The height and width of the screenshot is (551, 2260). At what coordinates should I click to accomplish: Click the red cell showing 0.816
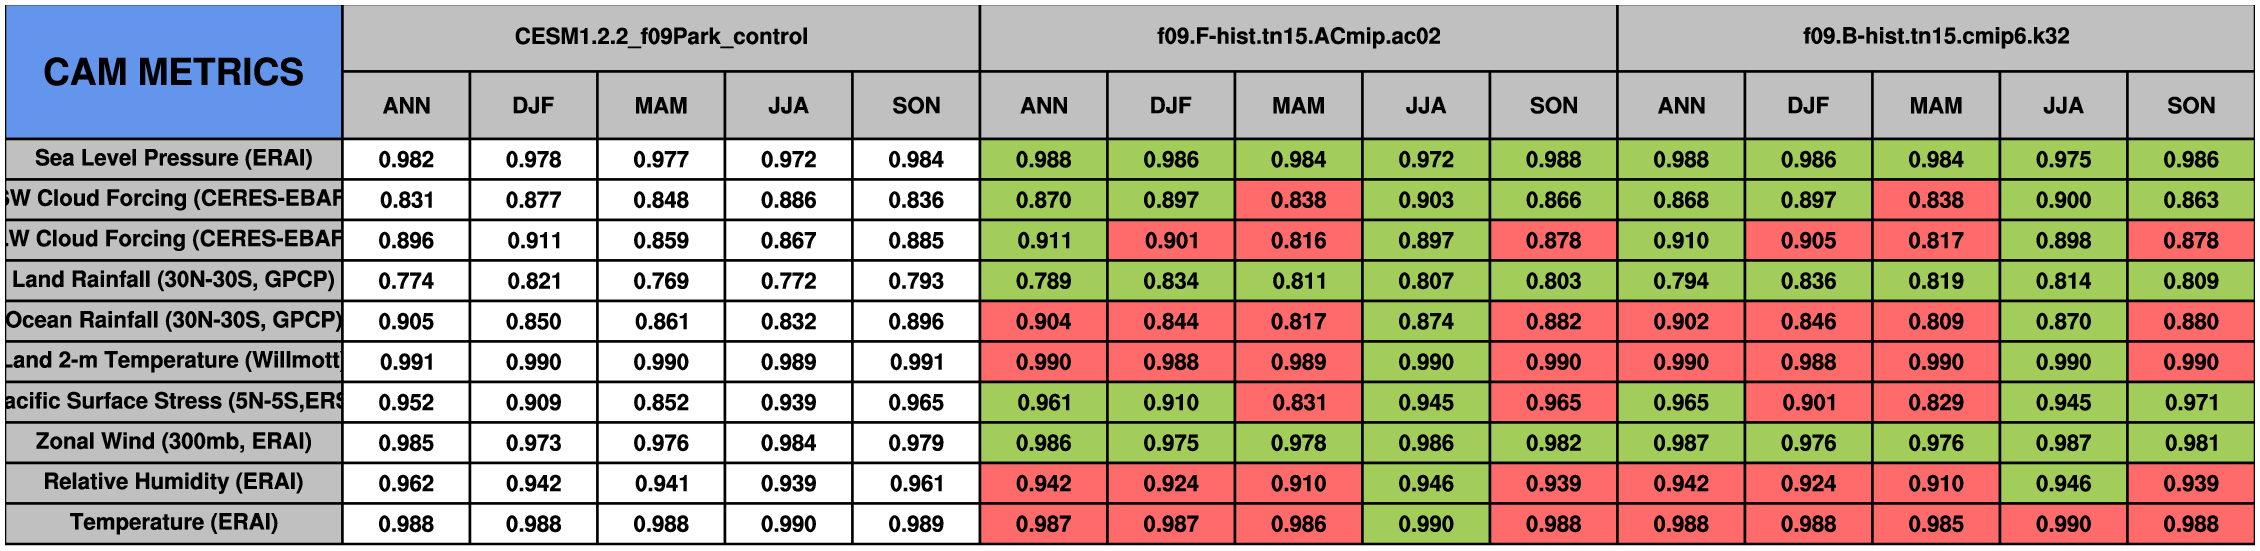(1298, 241)
